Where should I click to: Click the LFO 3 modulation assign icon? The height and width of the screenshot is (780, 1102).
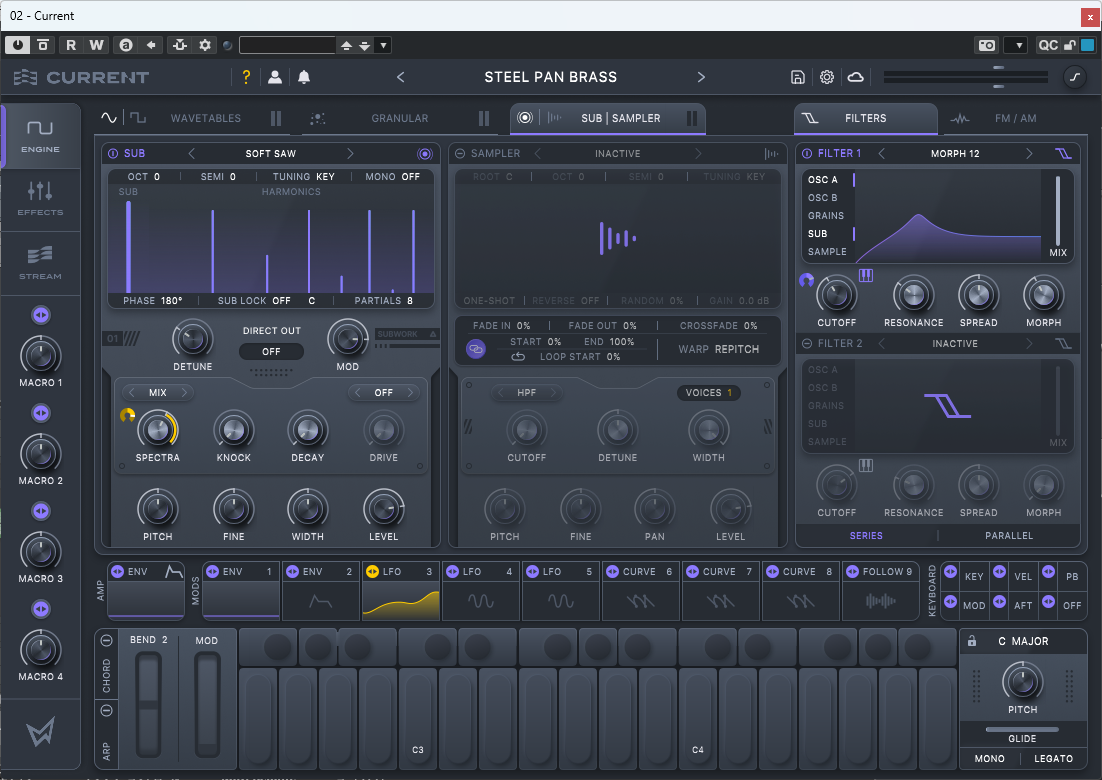(x=372, y=572)
